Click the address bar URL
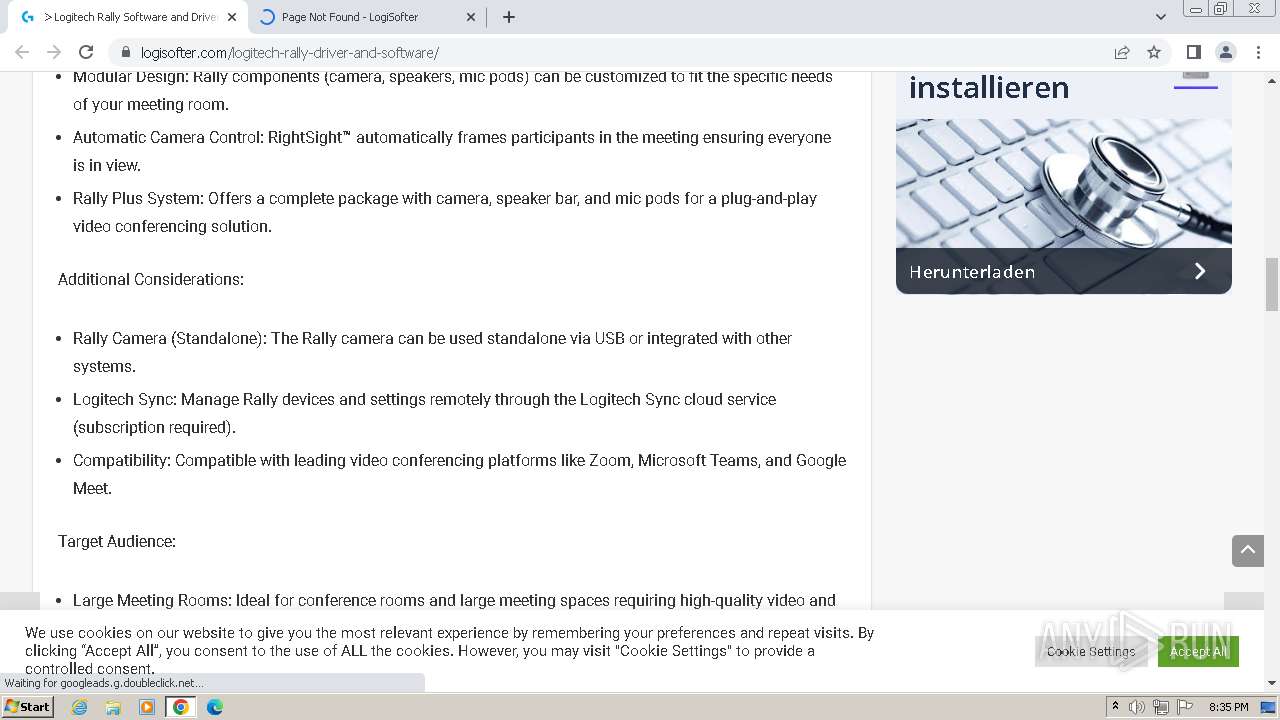Image resolution: width=1280 pixels, height=720 pixels. tap(289, 53)
